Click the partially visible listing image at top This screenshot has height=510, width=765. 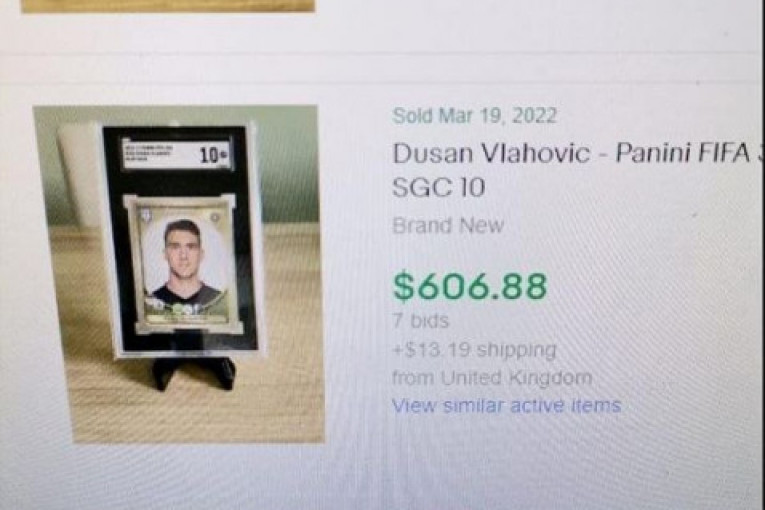pos(168,5)
